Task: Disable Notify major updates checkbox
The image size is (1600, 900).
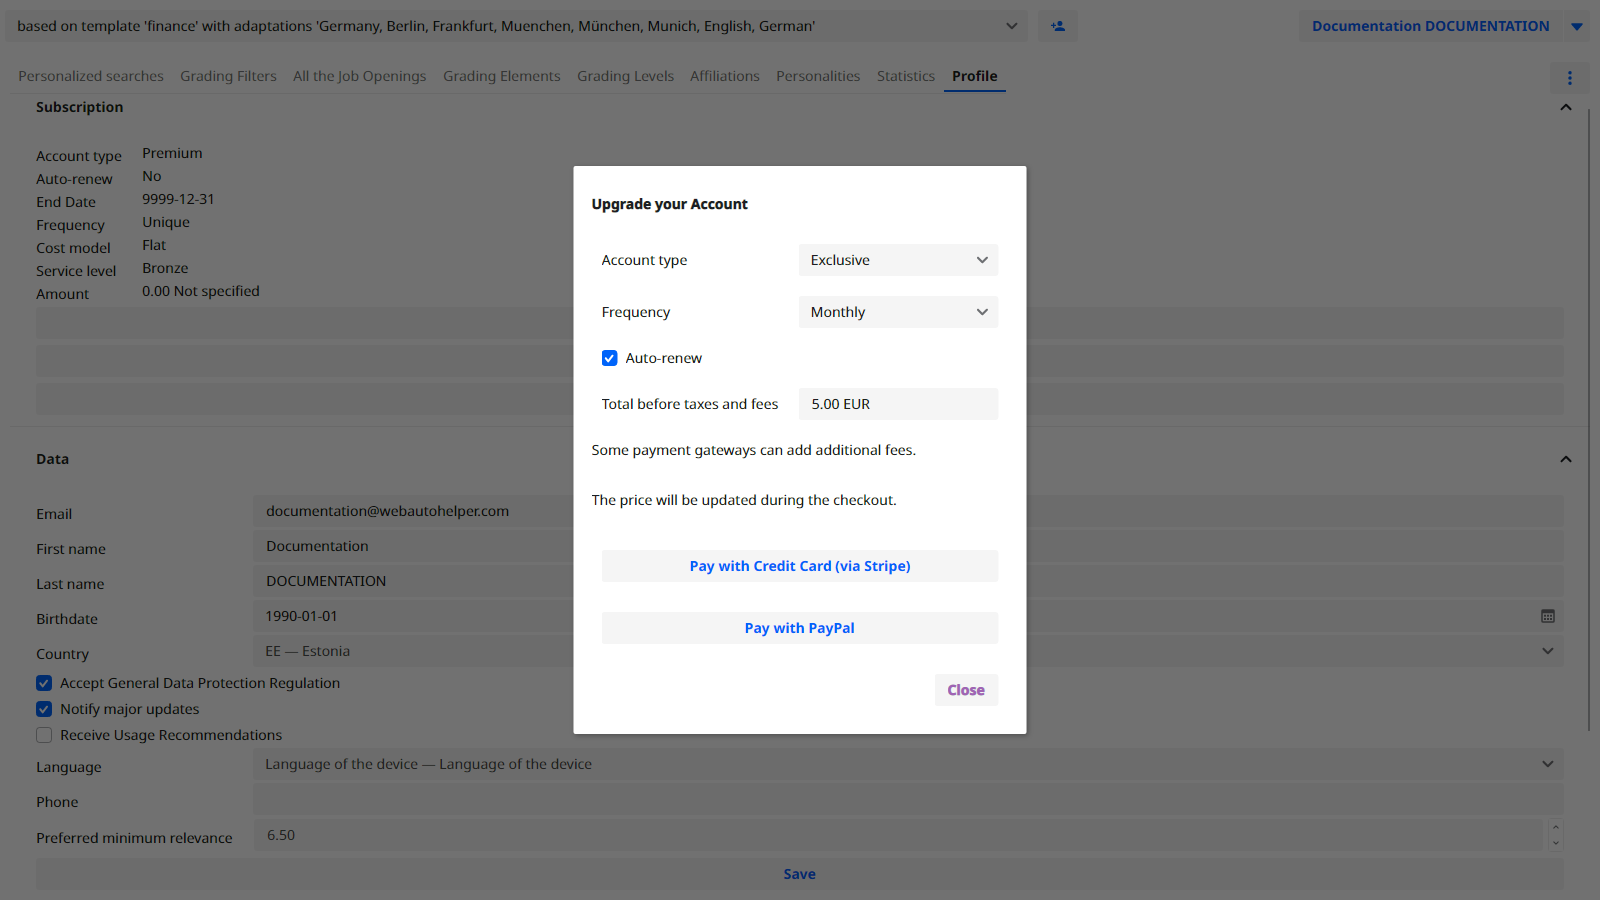Action: [44, 709]
